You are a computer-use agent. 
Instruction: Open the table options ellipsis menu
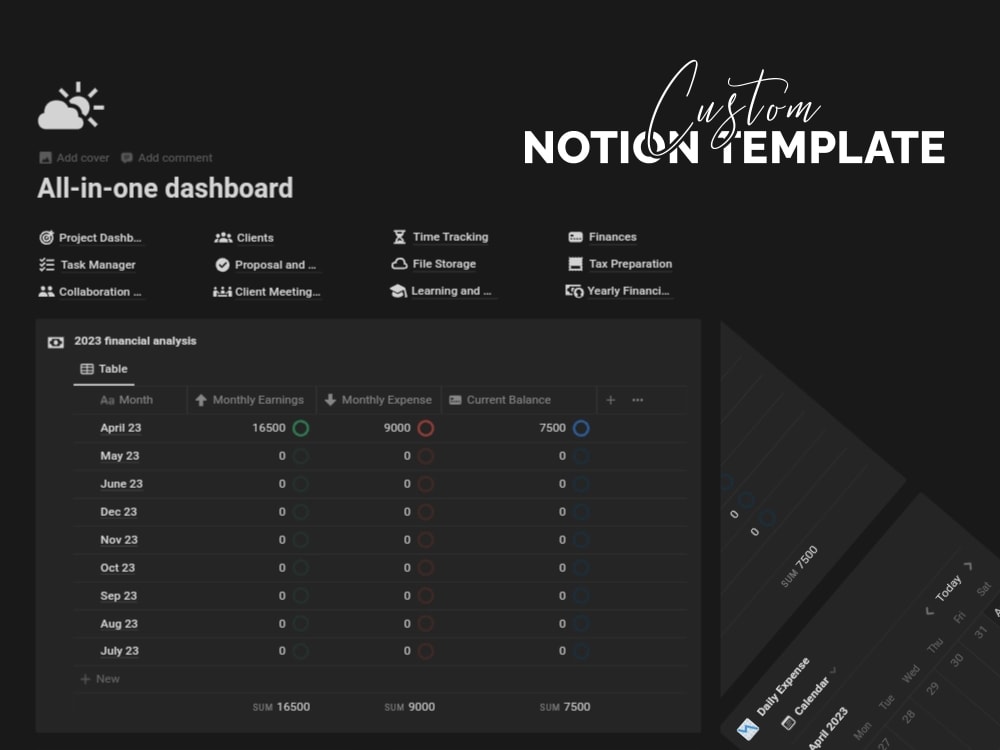pyautogui.click(x=637, y=399)
